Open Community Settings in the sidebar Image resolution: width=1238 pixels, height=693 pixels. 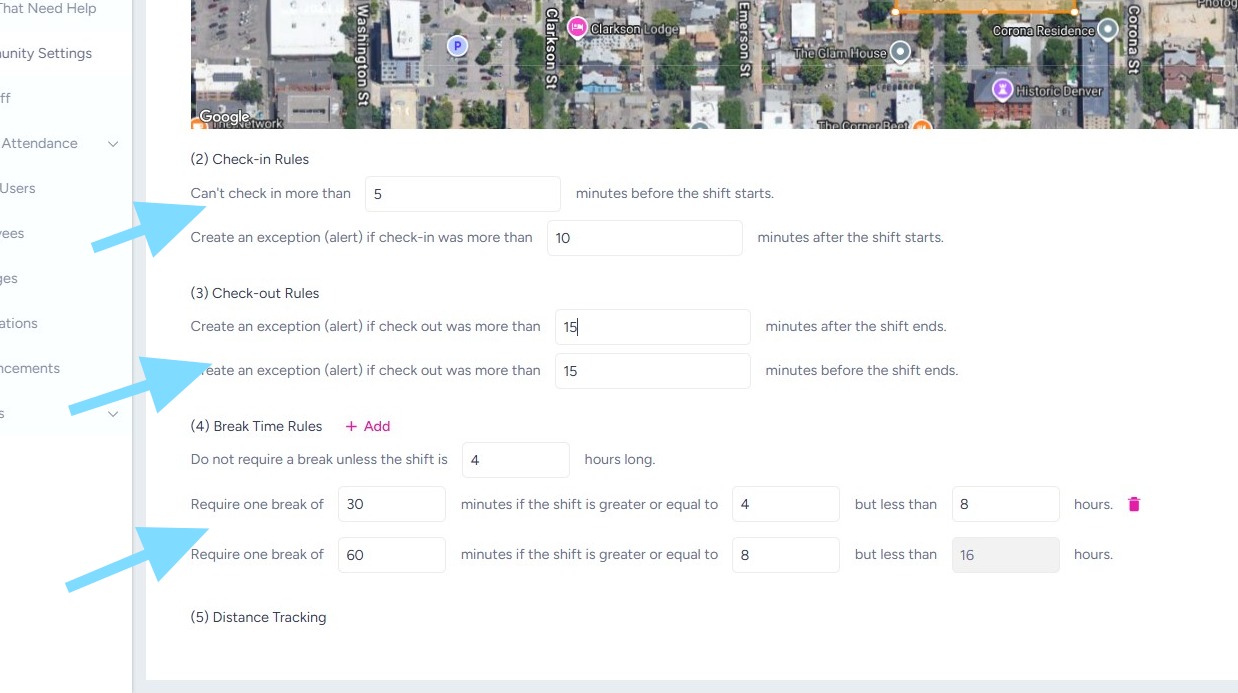pyautogui.click(x=46, y=54)
